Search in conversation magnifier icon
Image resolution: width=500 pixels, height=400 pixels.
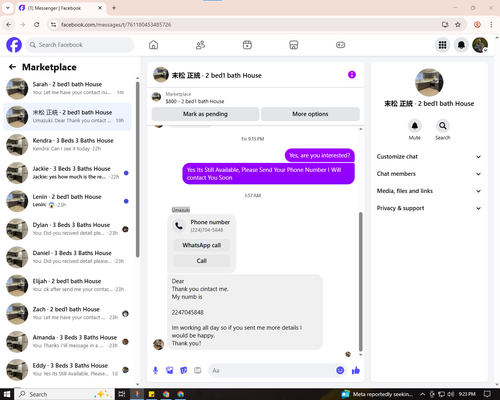coord(443,126)
